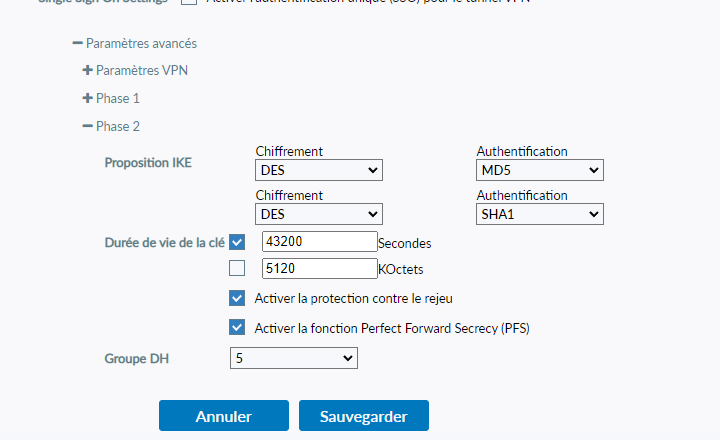Open the first Chiffrement DES dropdown

[319, 171]
